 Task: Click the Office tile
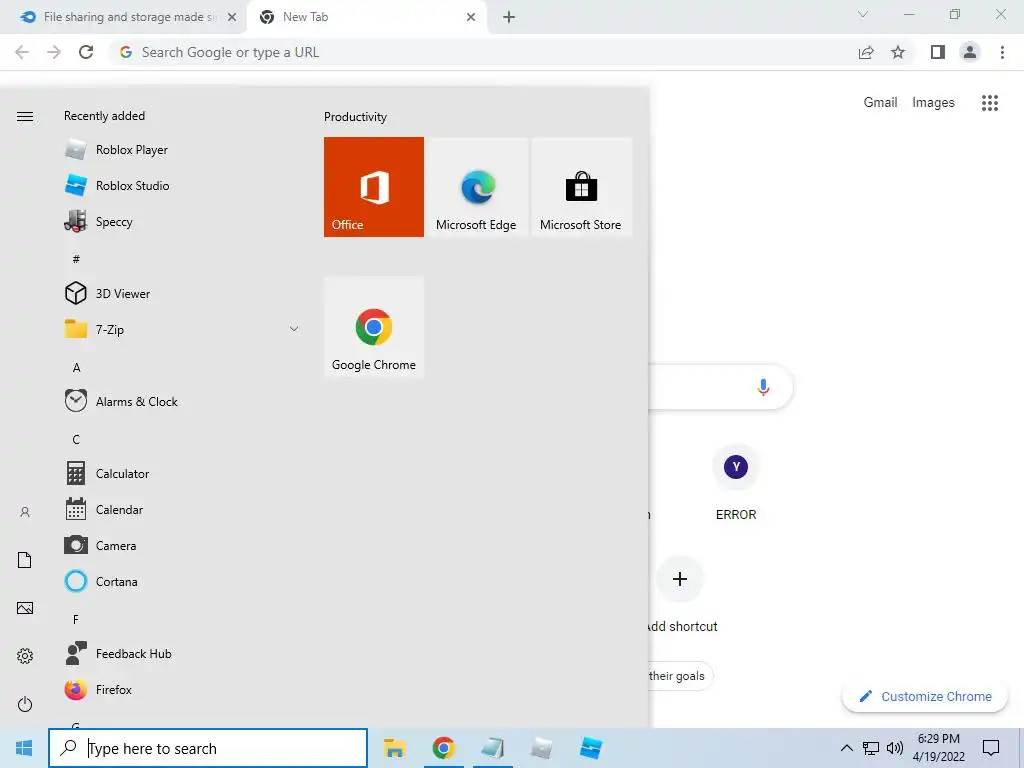click(x=374, y=187)
